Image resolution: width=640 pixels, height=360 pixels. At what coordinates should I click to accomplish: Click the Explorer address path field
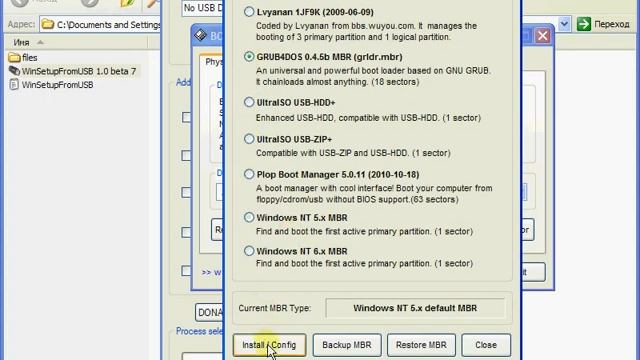pos(100,24)
